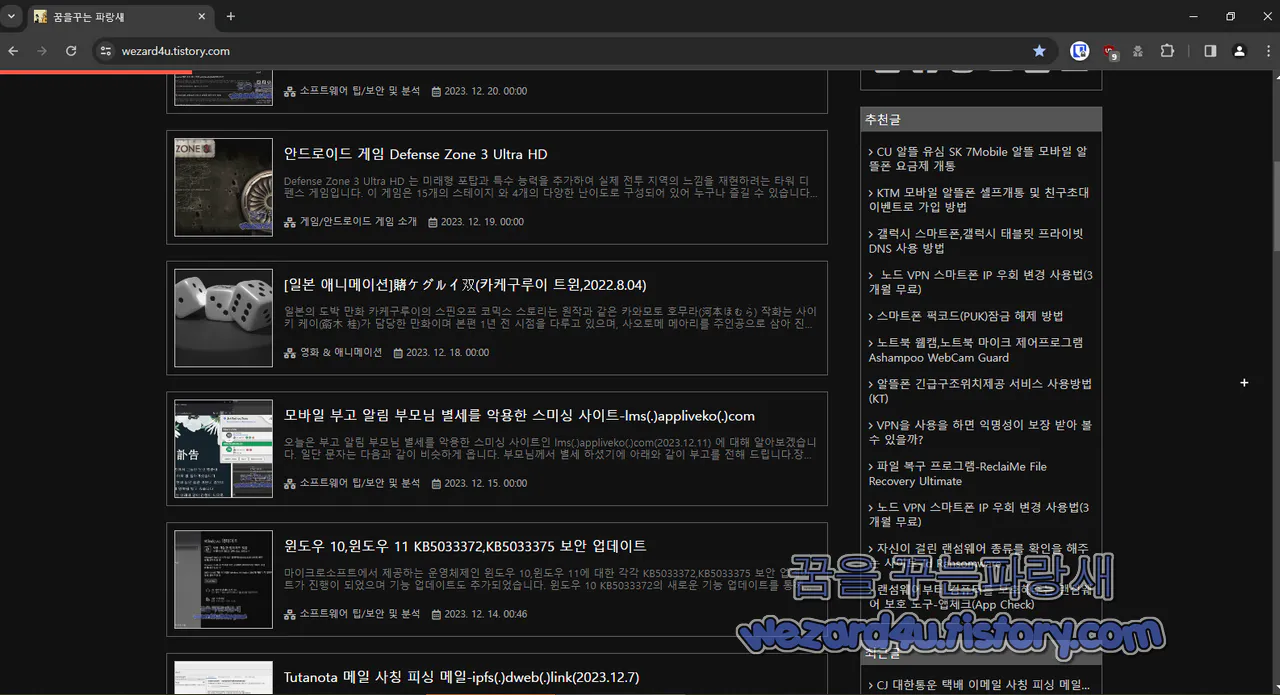Click the calendar icon beside 2023.12.19 date
Screen dimensions: 1280x695
click(435, 221)
